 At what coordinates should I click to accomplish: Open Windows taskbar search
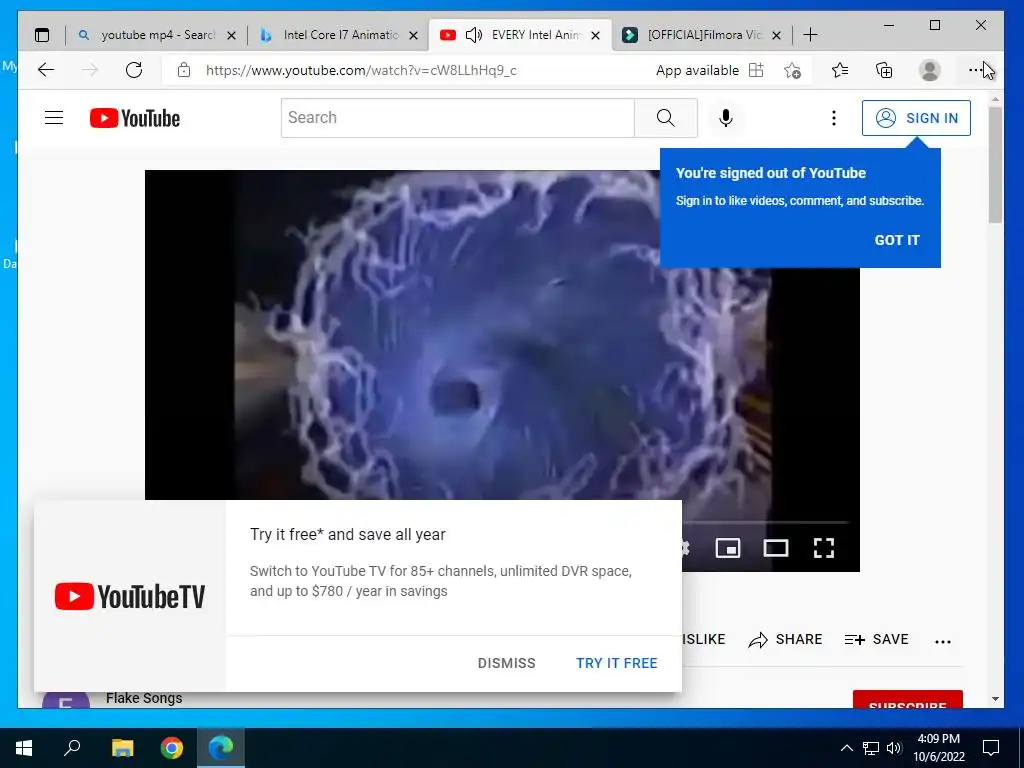pyautogui.click(x=72, y=748)
